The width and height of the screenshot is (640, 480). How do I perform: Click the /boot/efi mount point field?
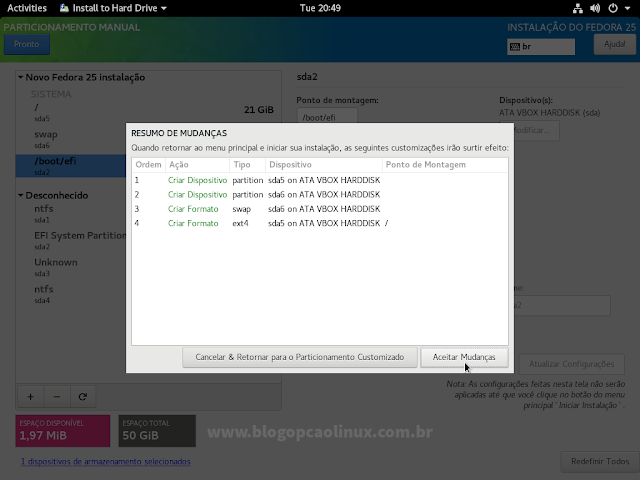click(327, 116)
